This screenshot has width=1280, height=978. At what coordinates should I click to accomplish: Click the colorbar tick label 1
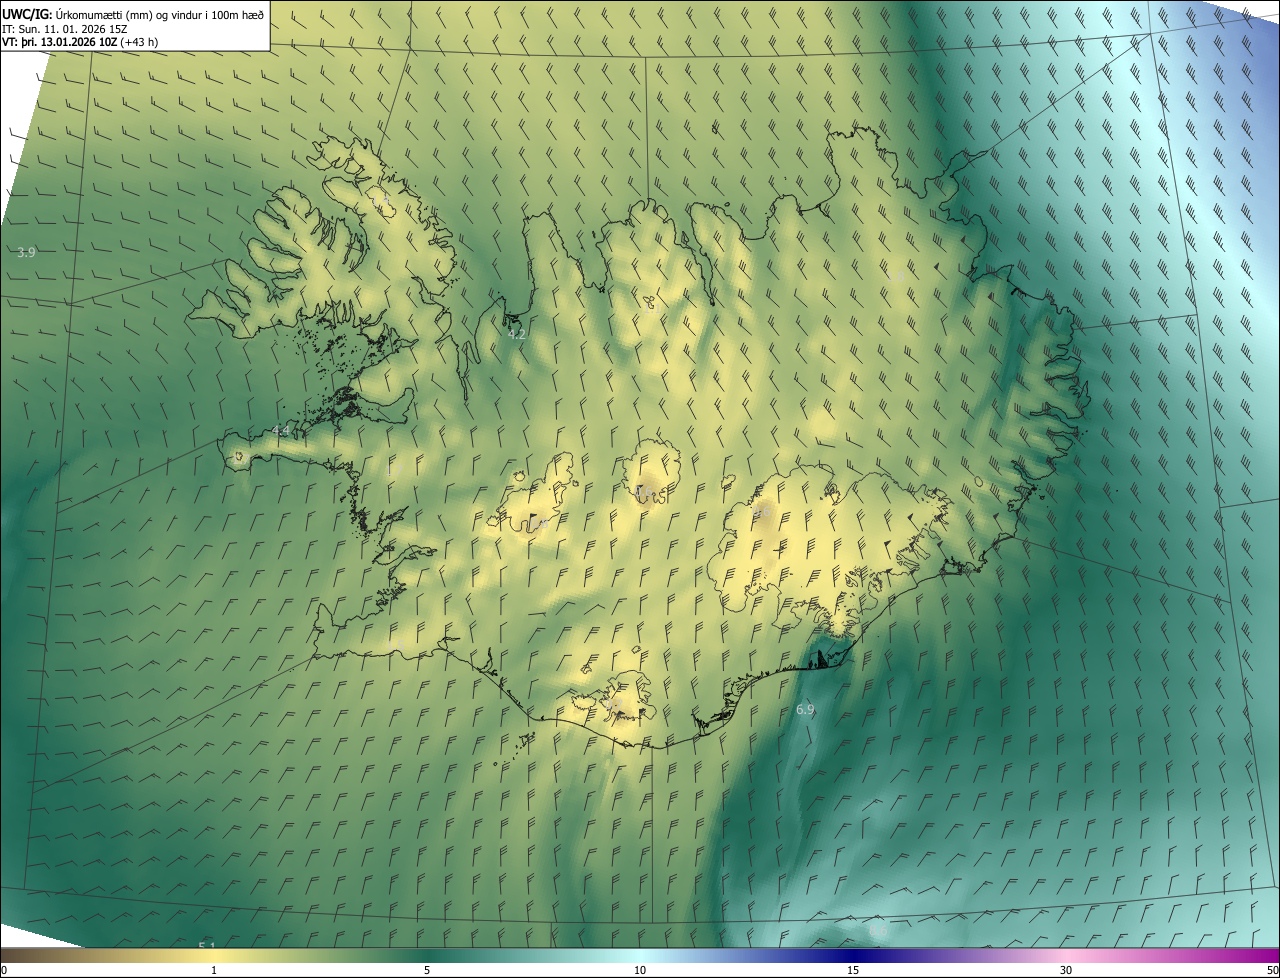click(214, 971)
